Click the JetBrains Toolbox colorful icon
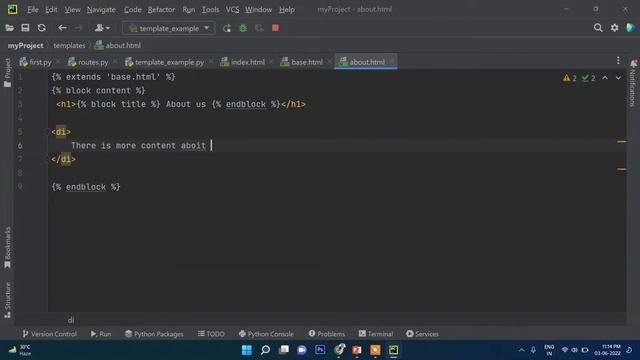Image resolution: width=640 pixels, height=360 pixels. pos(631,28)
